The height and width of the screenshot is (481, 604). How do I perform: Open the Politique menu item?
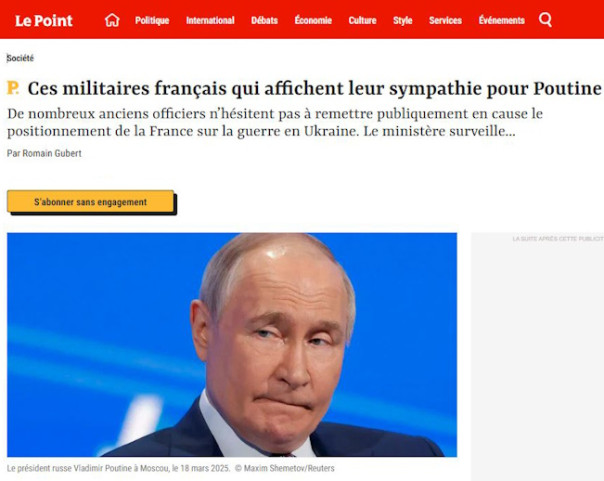(152, 20)
